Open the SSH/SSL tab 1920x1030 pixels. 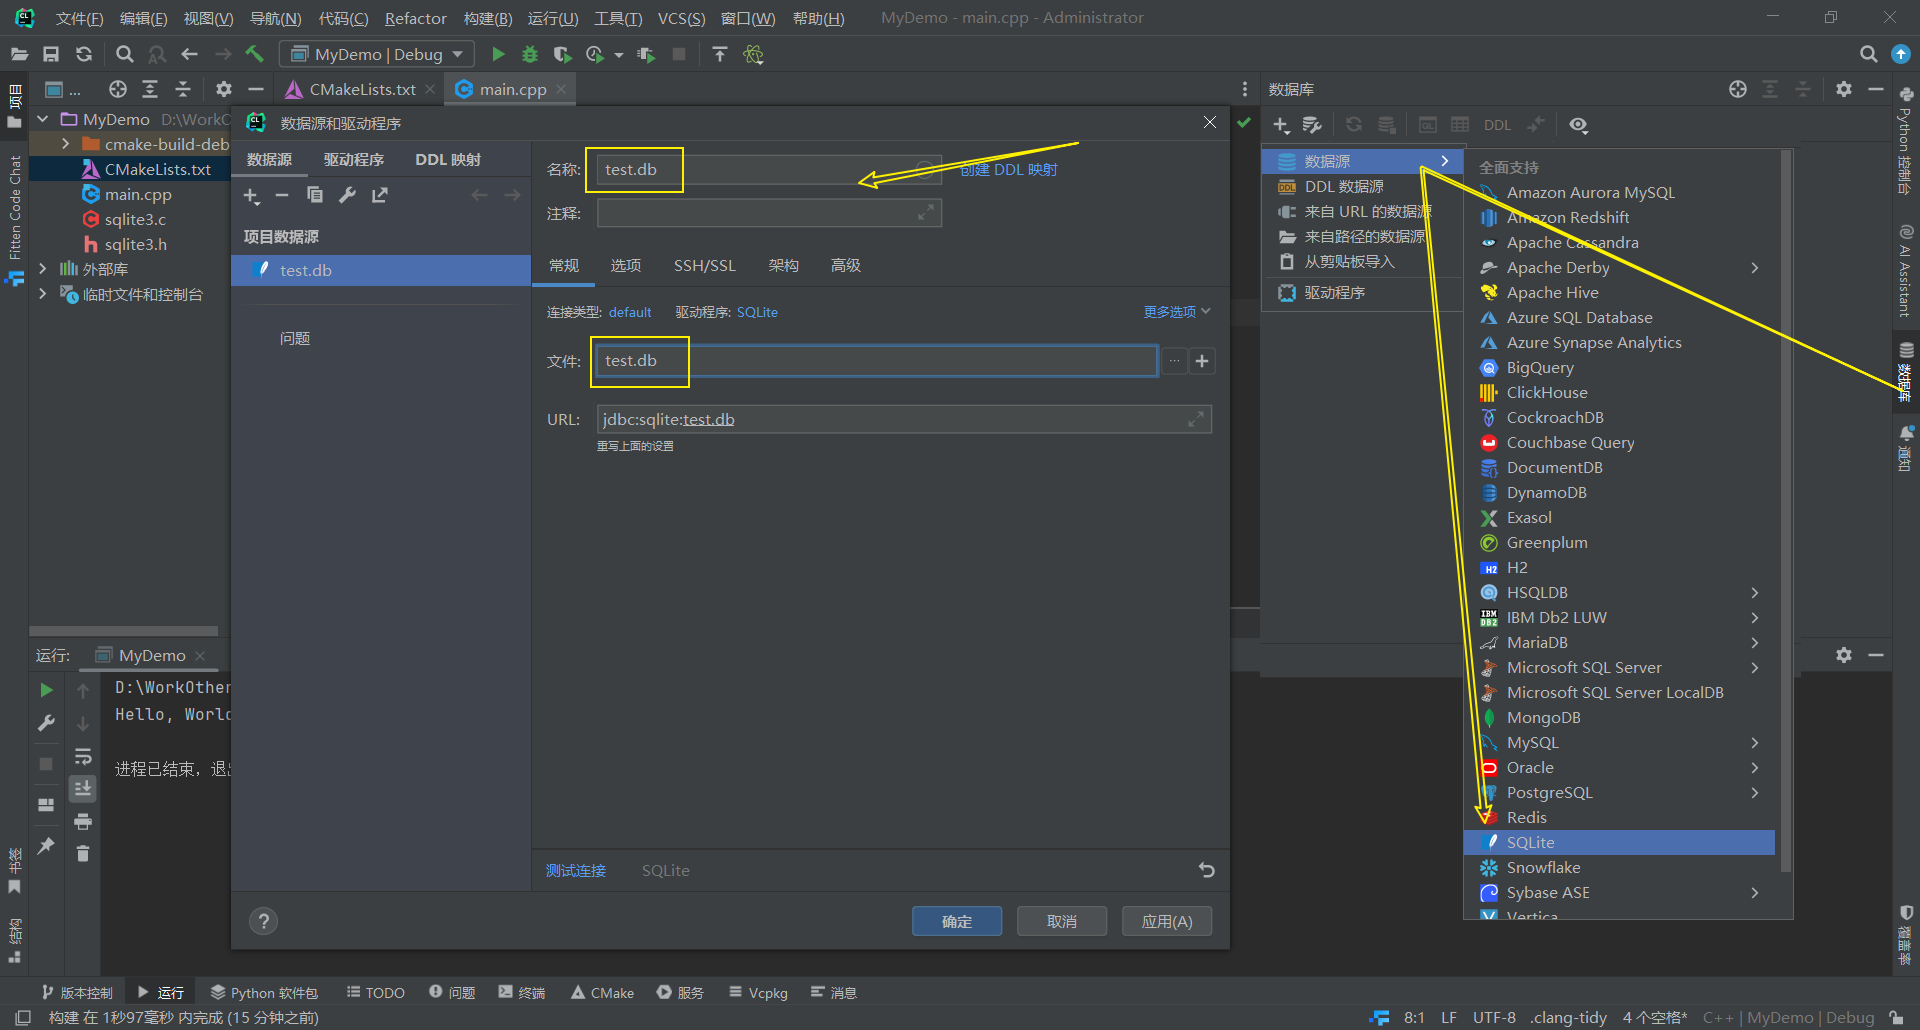pos(704,265)
